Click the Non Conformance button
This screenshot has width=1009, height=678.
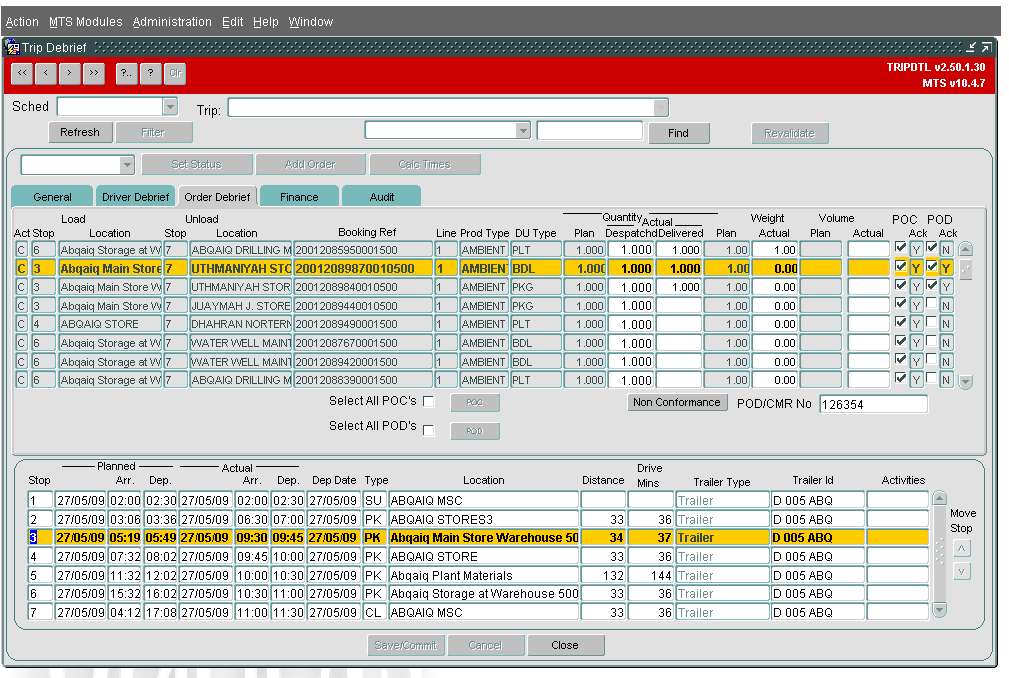click(676, 402)
